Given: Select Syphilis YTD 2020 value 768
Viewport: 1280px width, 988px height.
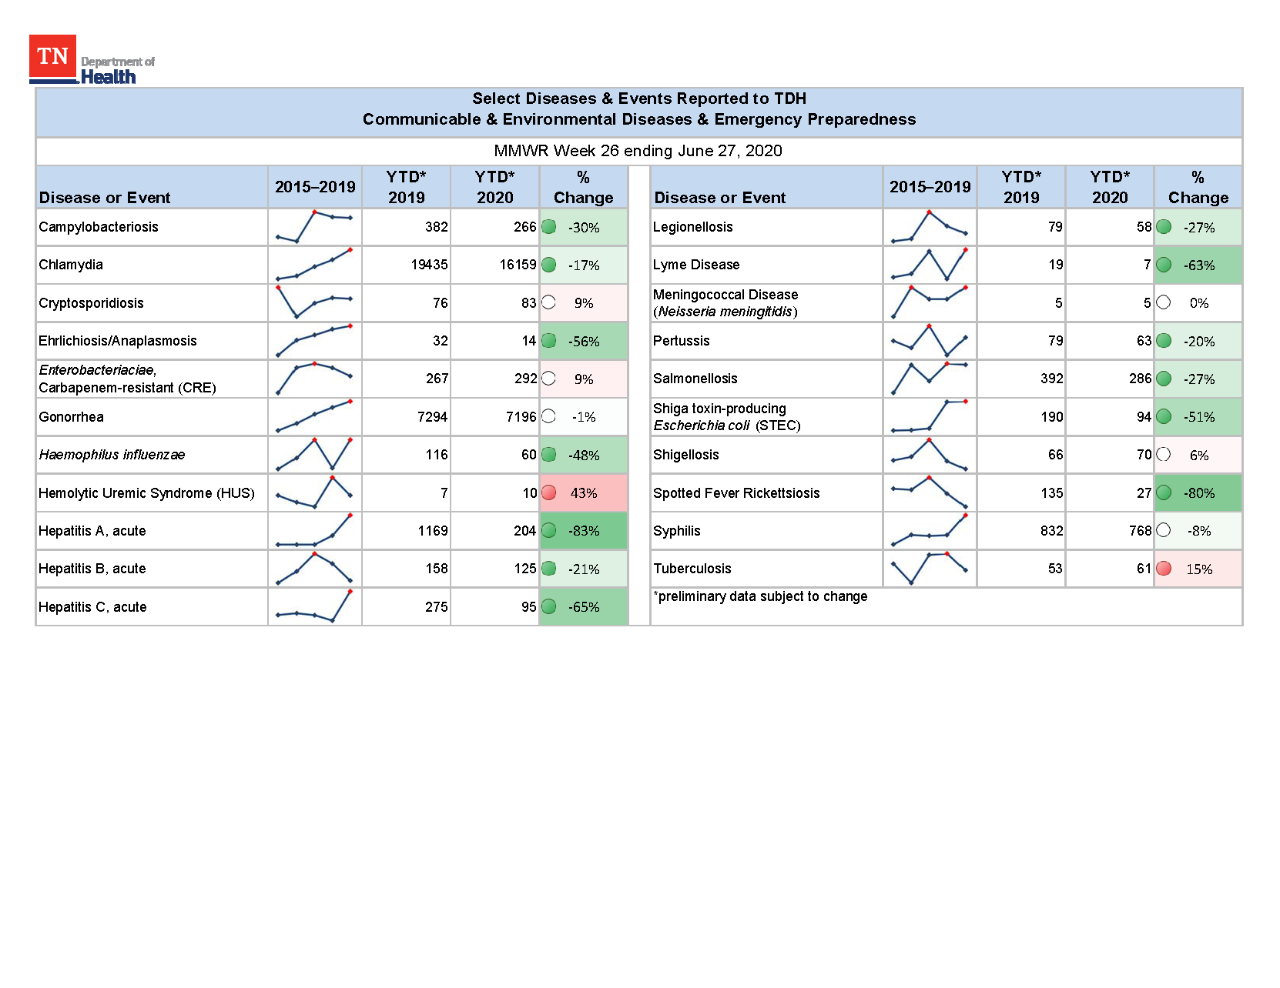Looking at the screenshot, I should pos(1140,531).
